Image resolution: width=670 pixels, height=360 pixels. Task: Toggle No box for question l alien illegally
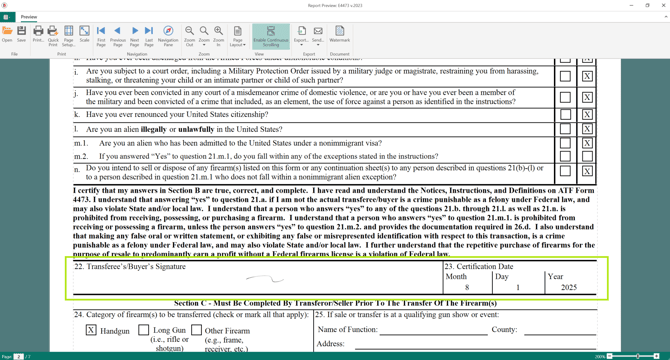[587, 129]
